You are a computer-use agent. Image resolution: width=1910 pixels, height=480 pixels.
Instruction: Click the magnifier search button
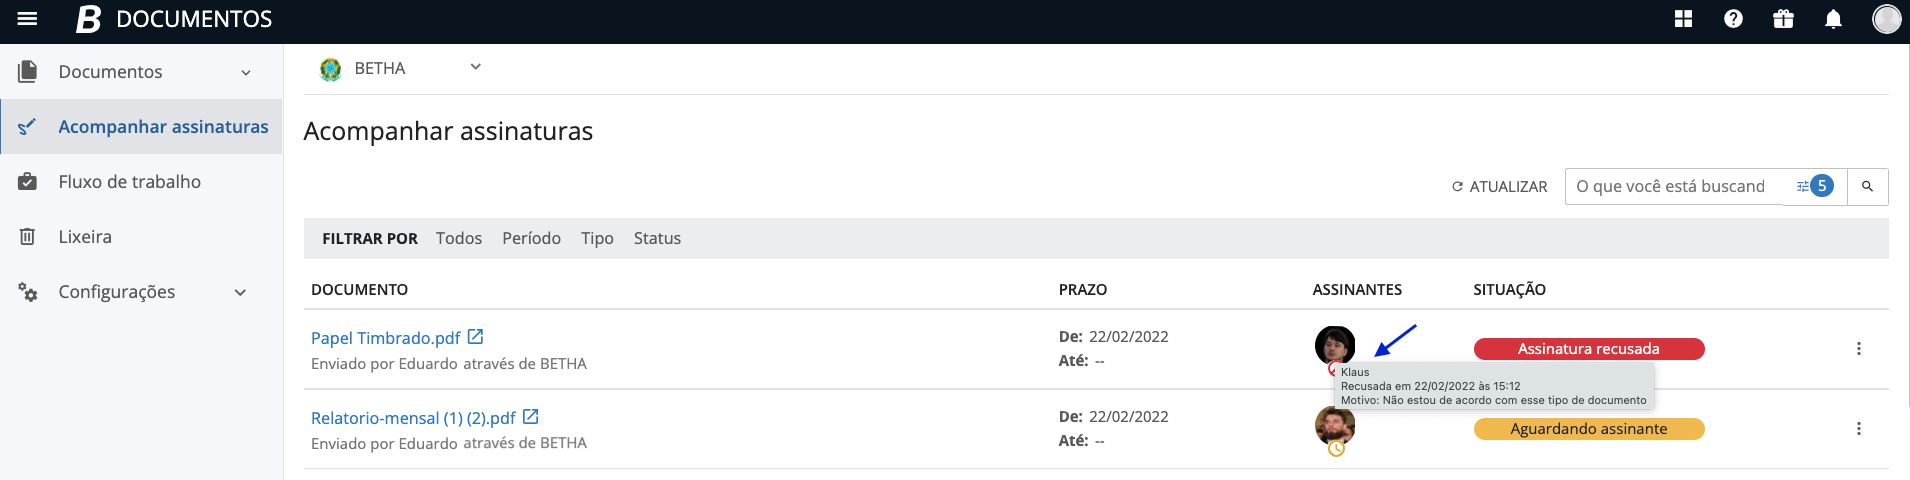click(x=1867, y=186)
